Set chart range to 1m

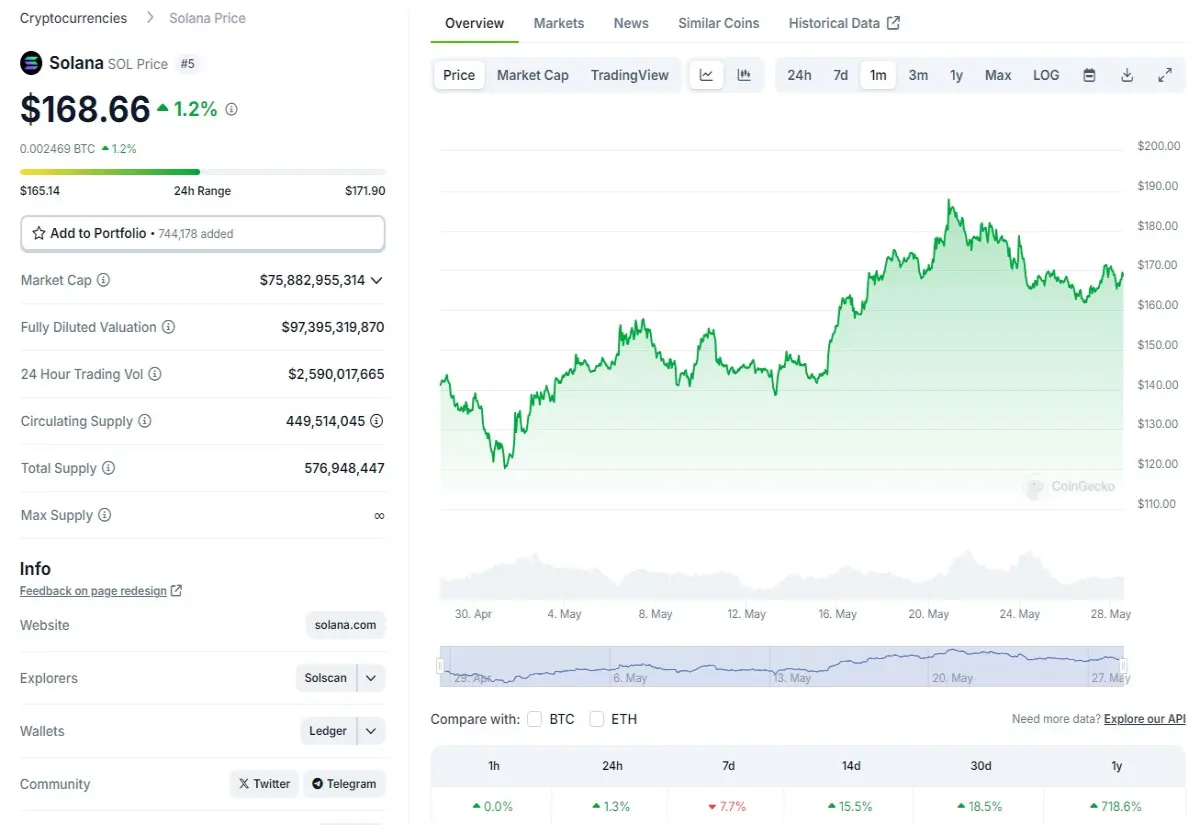(878, 75)
